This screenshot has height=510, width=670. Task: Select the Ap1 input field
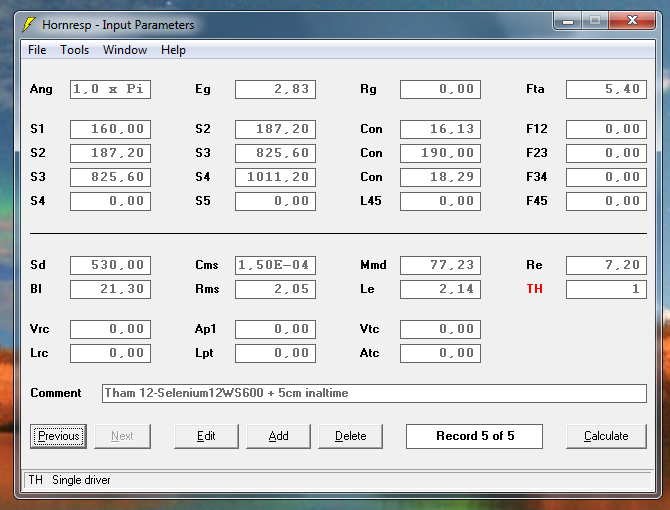tap(275, 329)
